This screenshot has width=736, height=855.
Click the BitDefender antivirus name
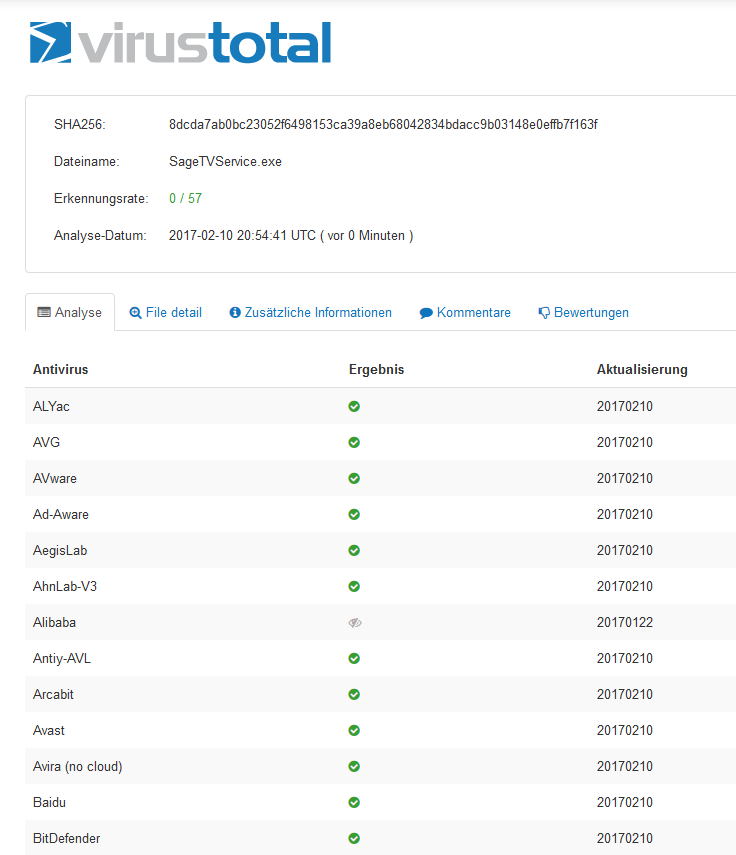click(x=67, y=838)
